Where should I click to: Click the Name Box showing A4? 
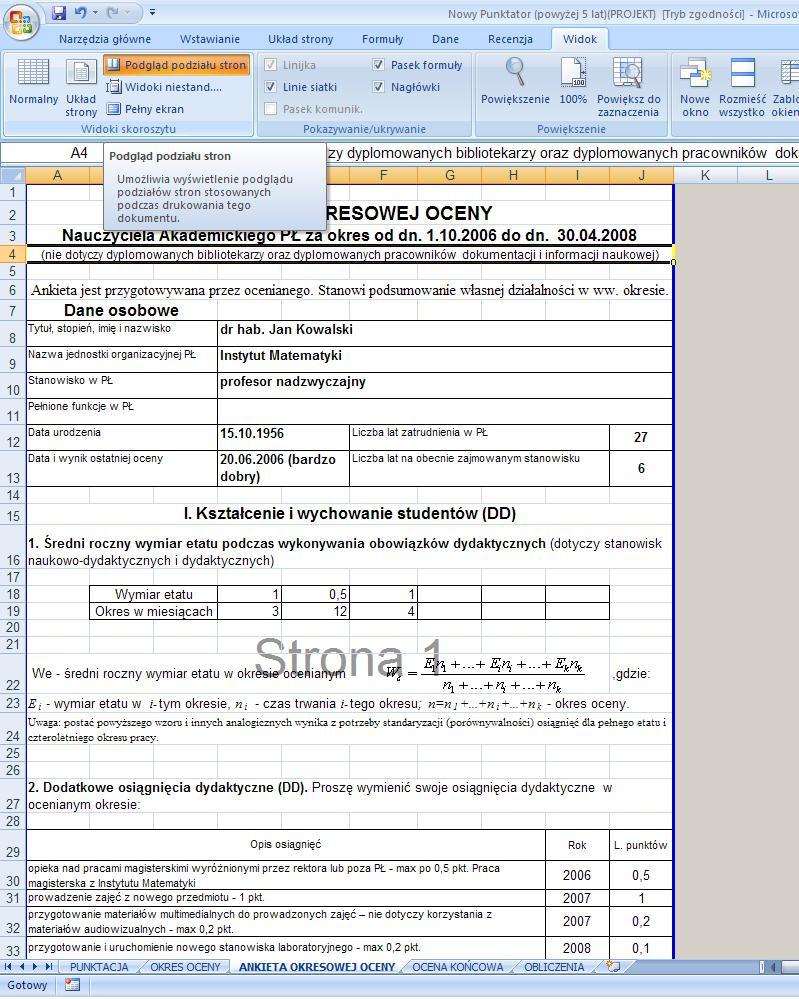tap(52, 153)
